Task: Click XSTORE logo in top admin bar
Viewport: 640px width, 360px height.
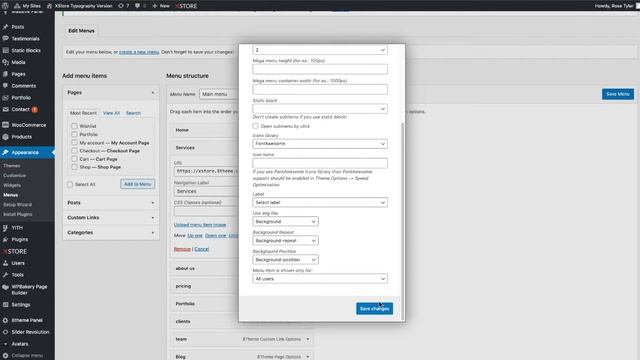Action: (187, 6)
